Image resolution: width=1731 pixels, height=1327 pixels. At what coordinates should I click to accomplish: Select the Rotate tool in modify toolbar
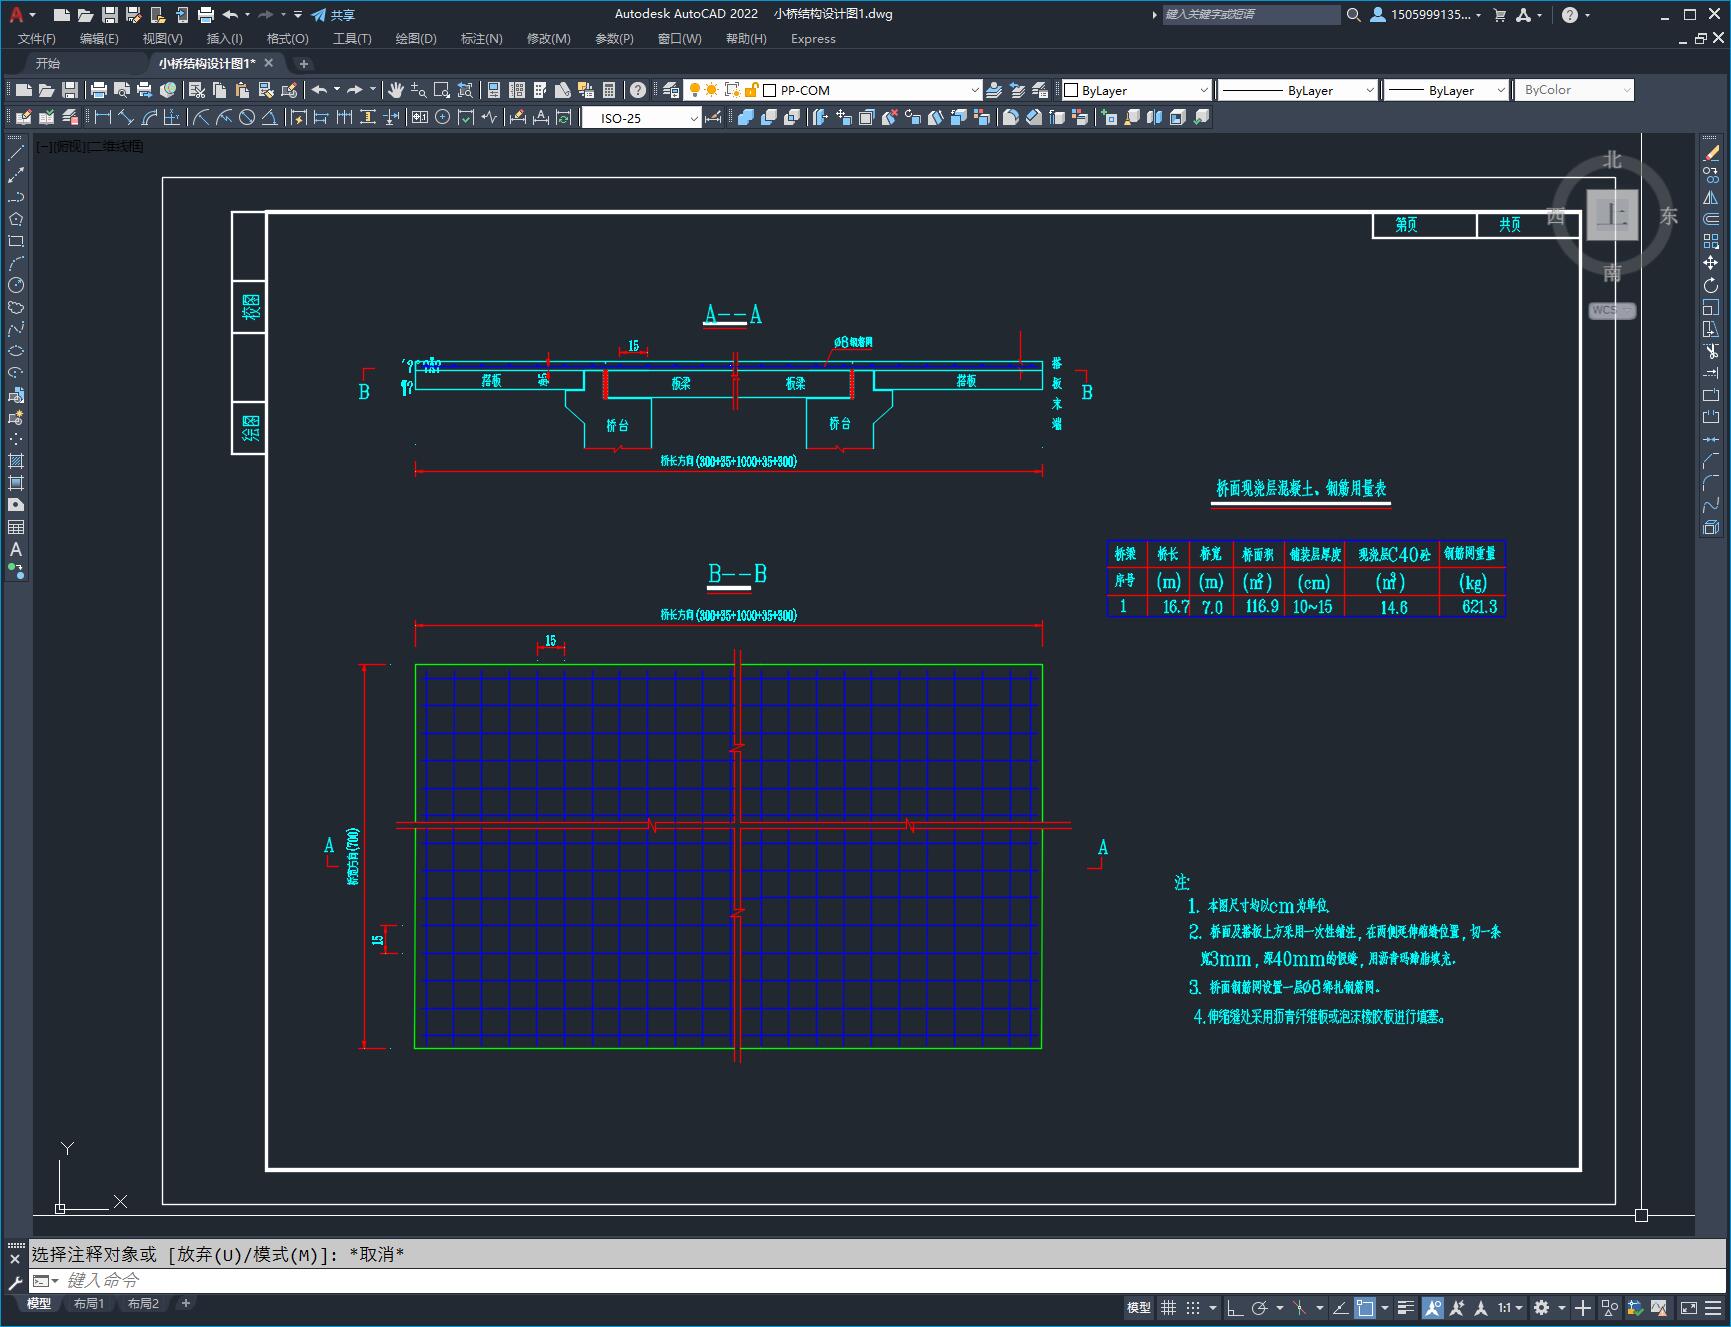[1711, 286]
